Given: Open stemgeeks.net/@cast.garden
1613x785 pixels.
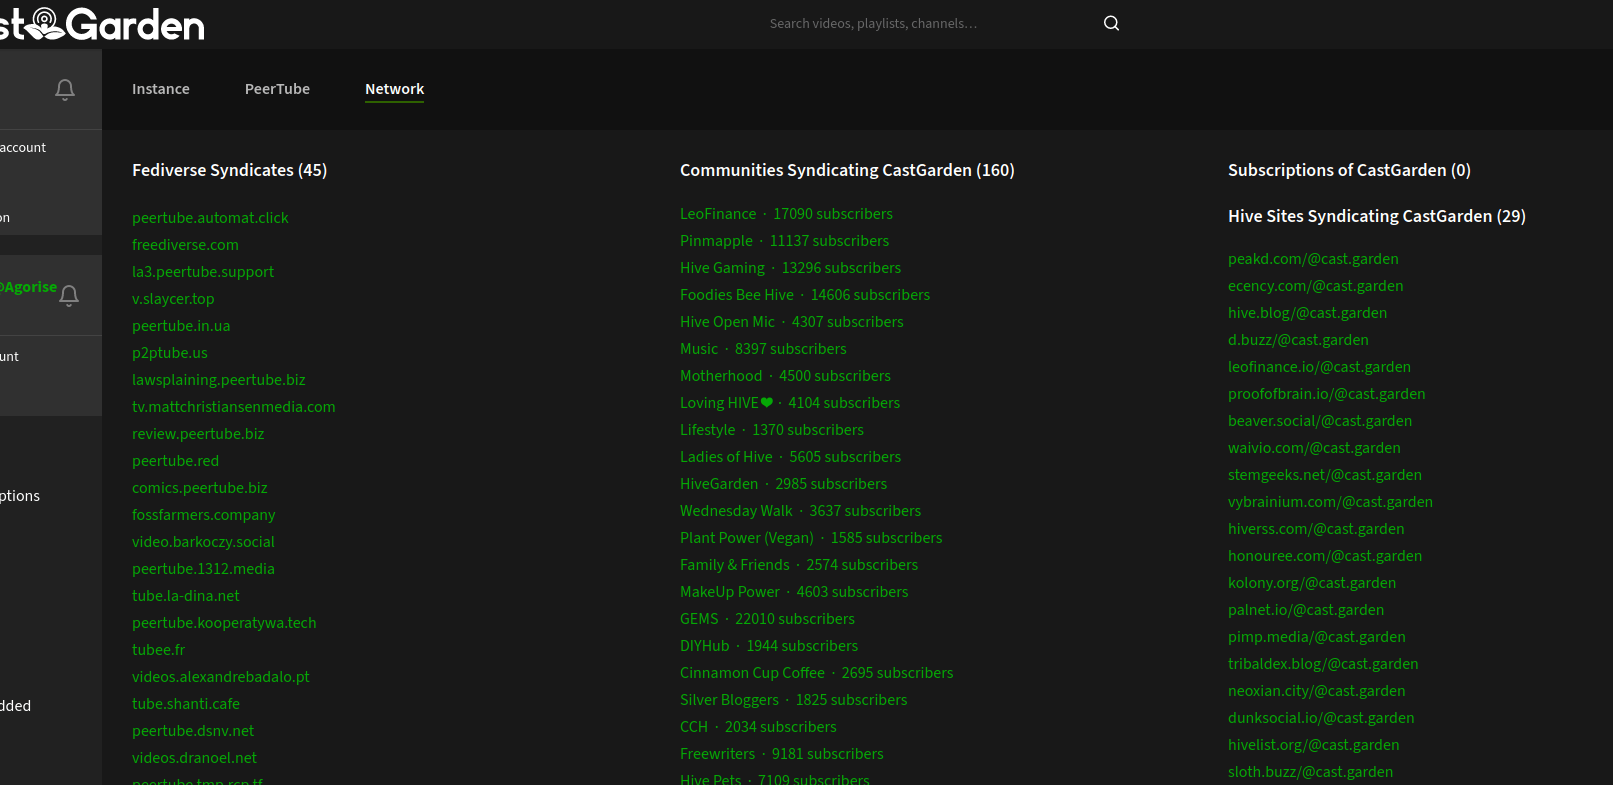Looking at the screenshot, I should pos(1325,475).
